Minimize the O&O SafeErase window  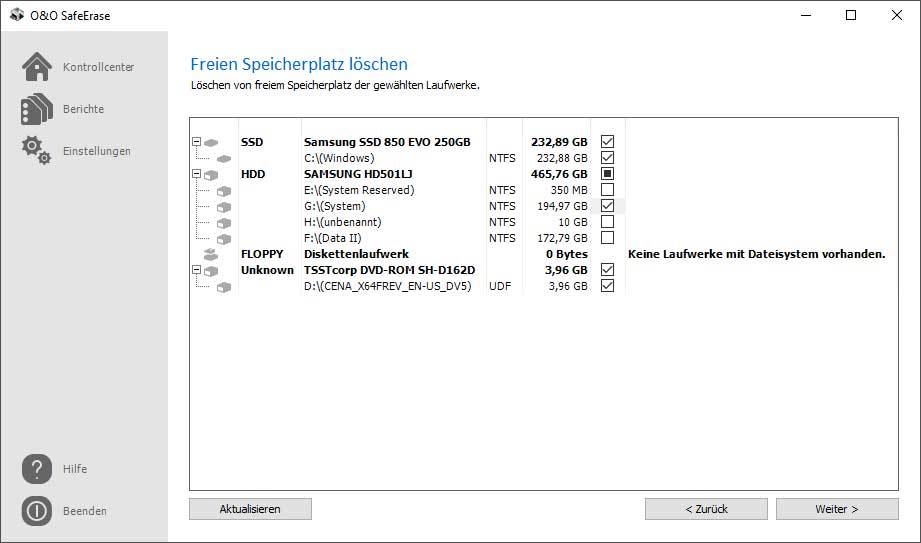pyautogui.click(x=805, y=15)
